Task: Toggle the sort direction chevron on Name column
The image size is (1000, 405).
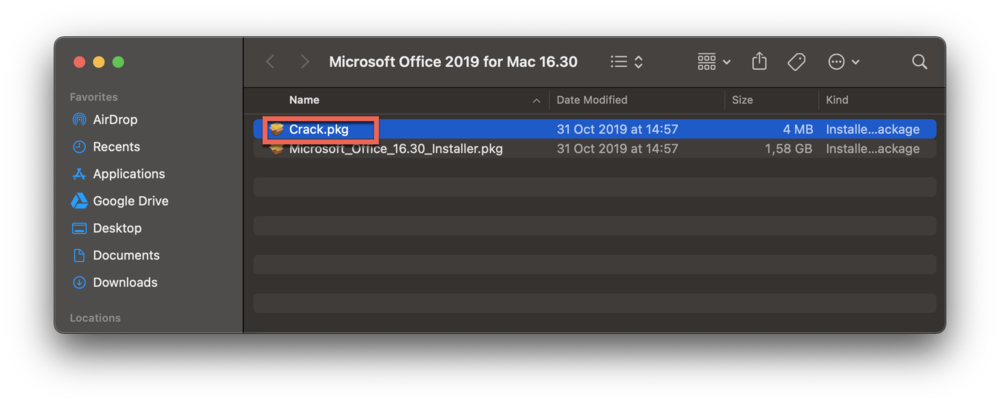Action: (537, 101)
